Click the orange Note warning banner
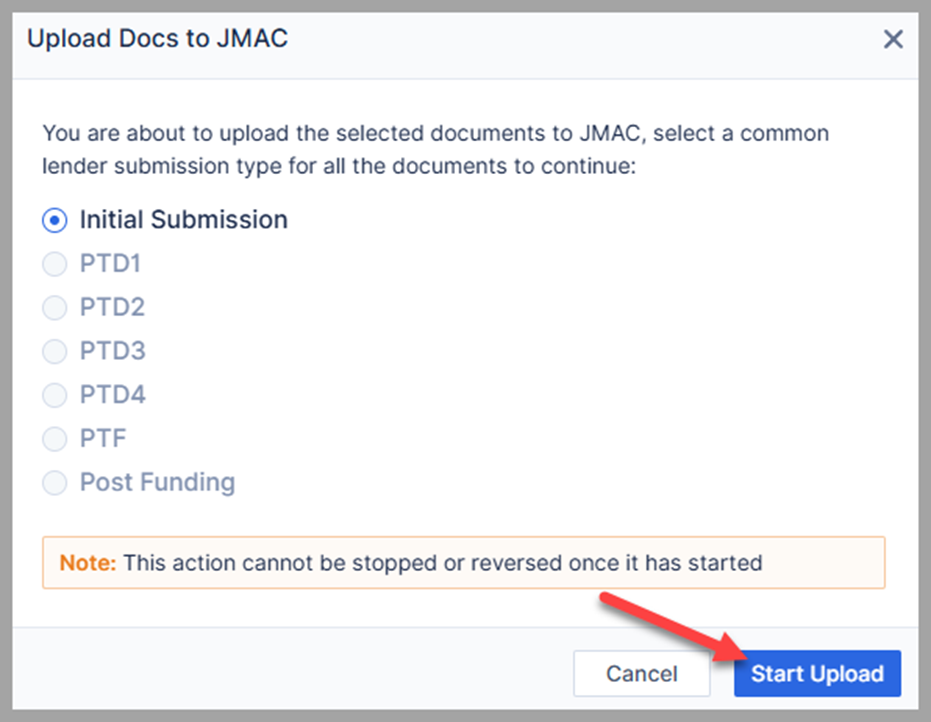The height and width of the screenshot is (722, 931). click(x=463, y=563)
